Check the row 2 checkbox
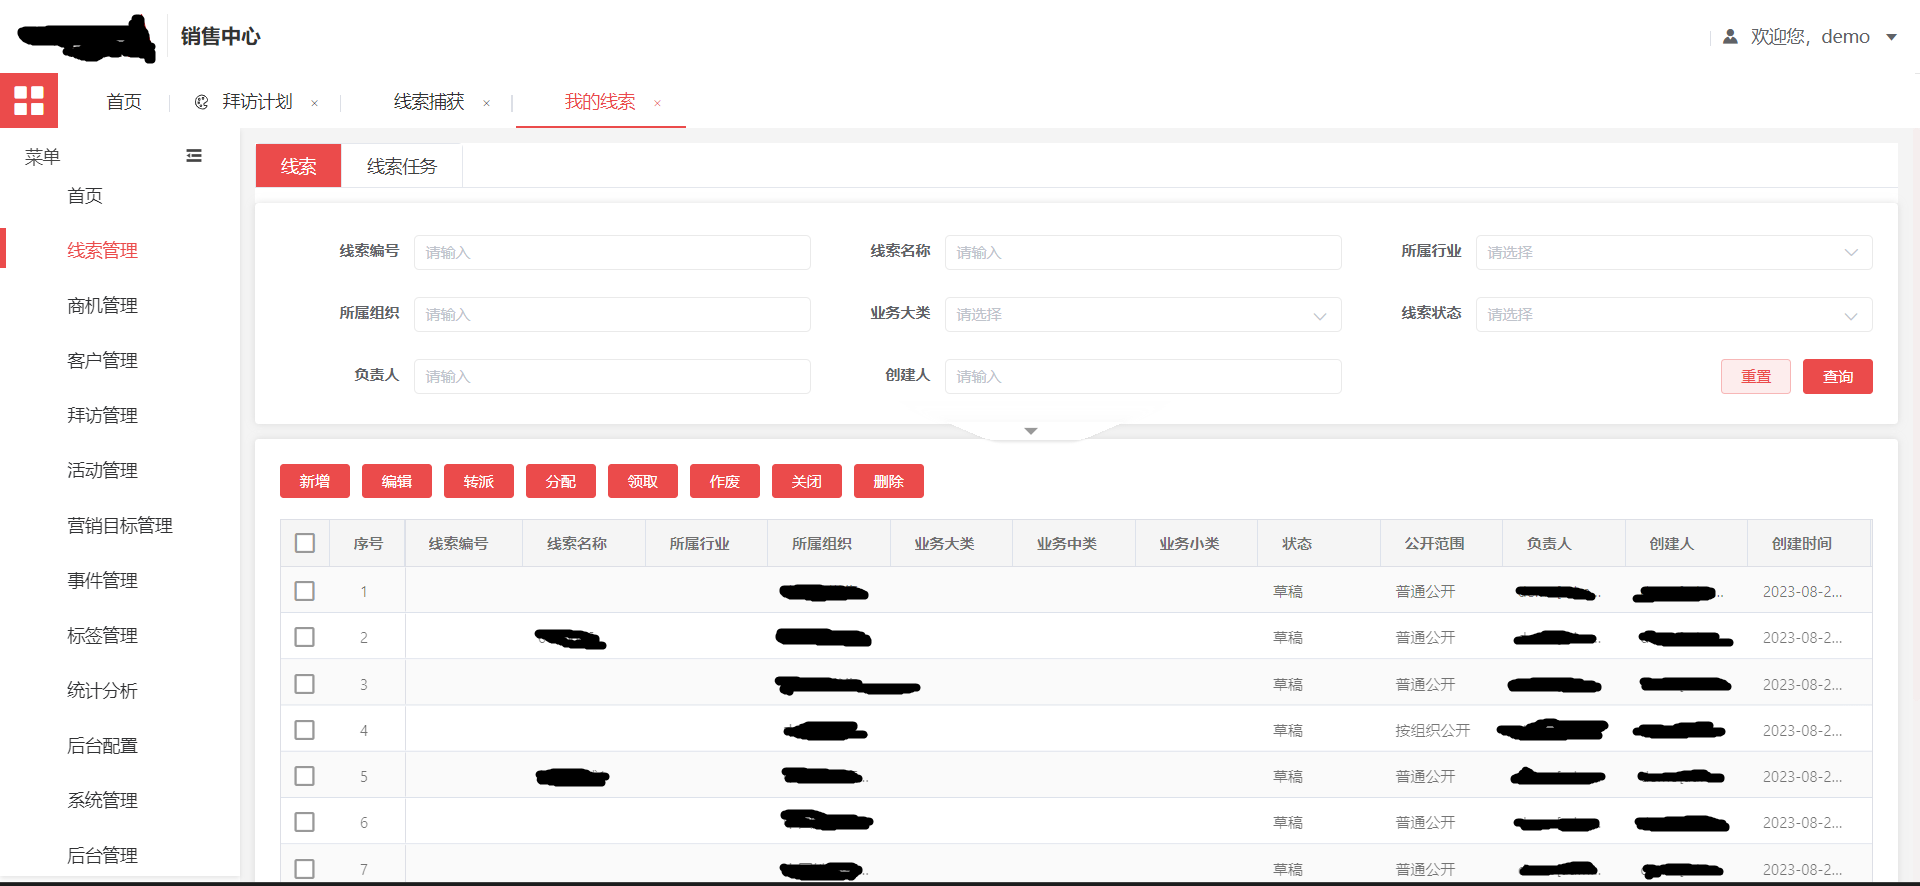The image size is (1920, 886). point(305,637)
